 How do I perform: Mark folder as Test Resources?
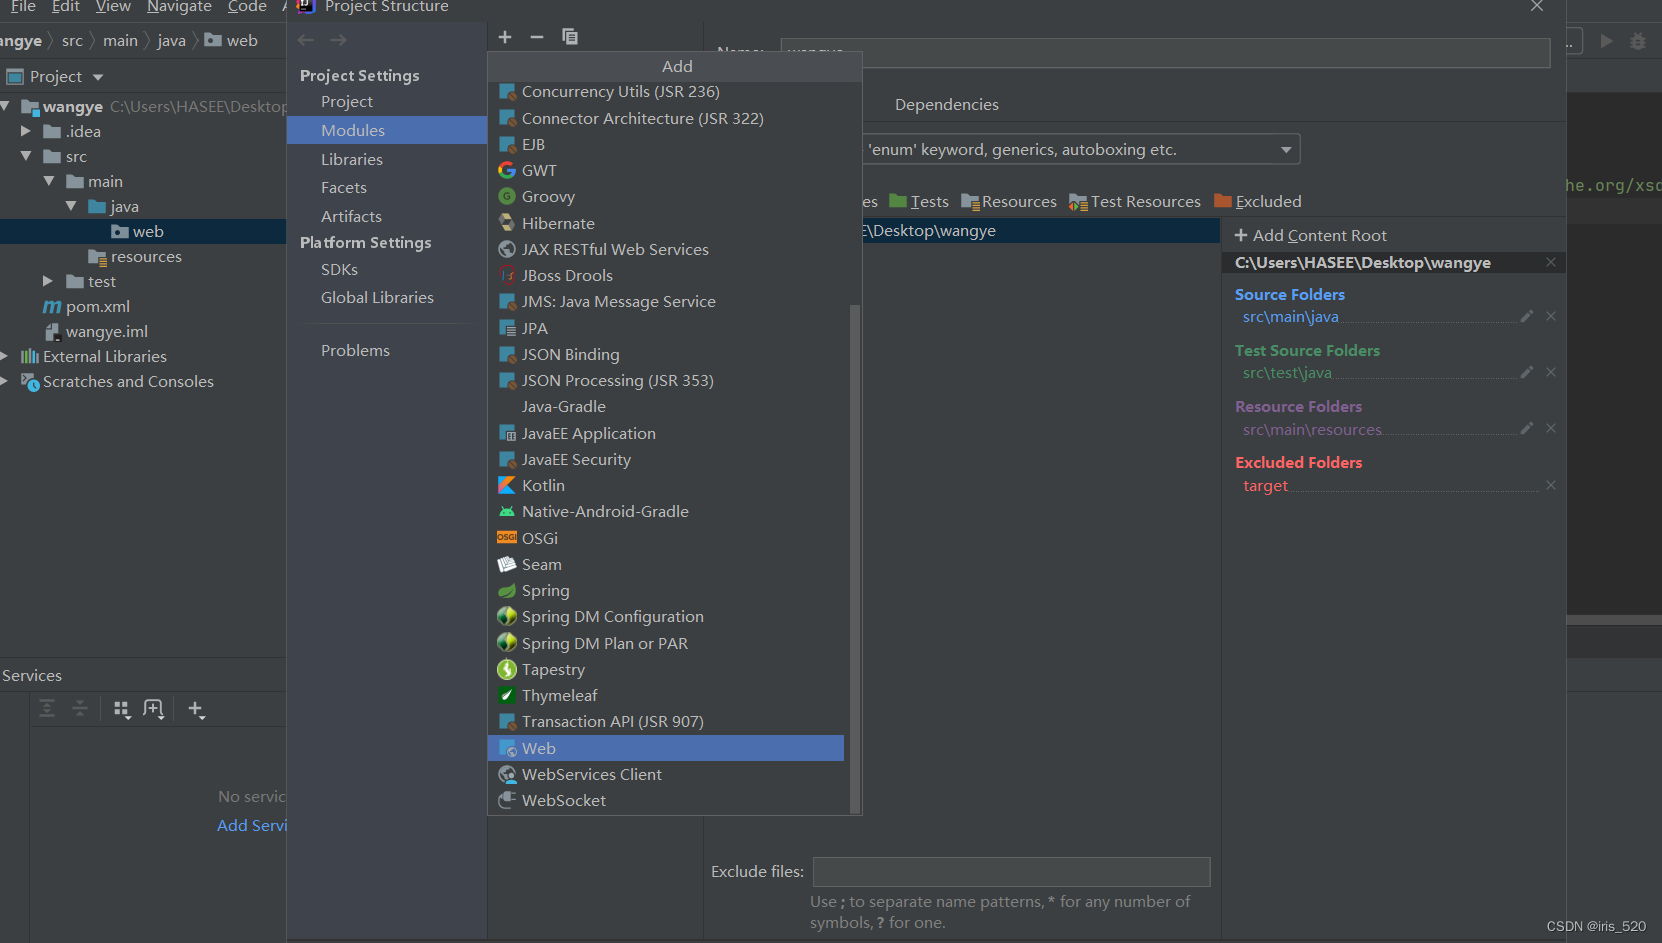[x=1135, y=202]
